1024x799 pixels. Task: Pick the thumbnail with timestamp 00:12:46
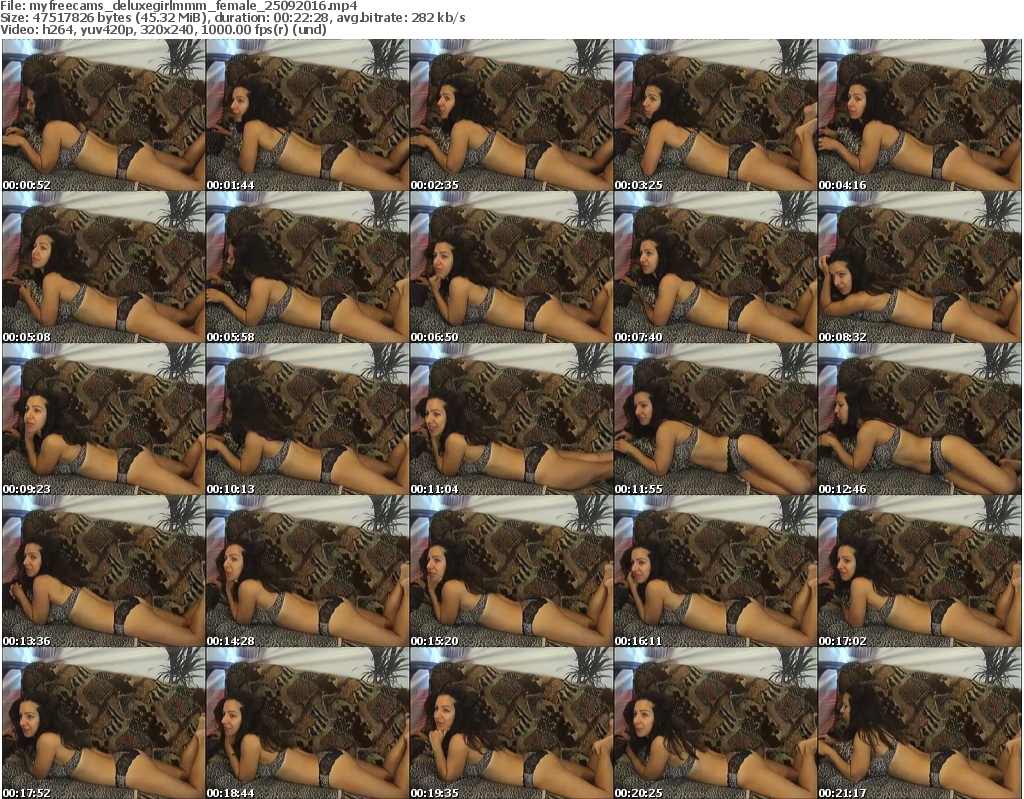tap(919, 419)
